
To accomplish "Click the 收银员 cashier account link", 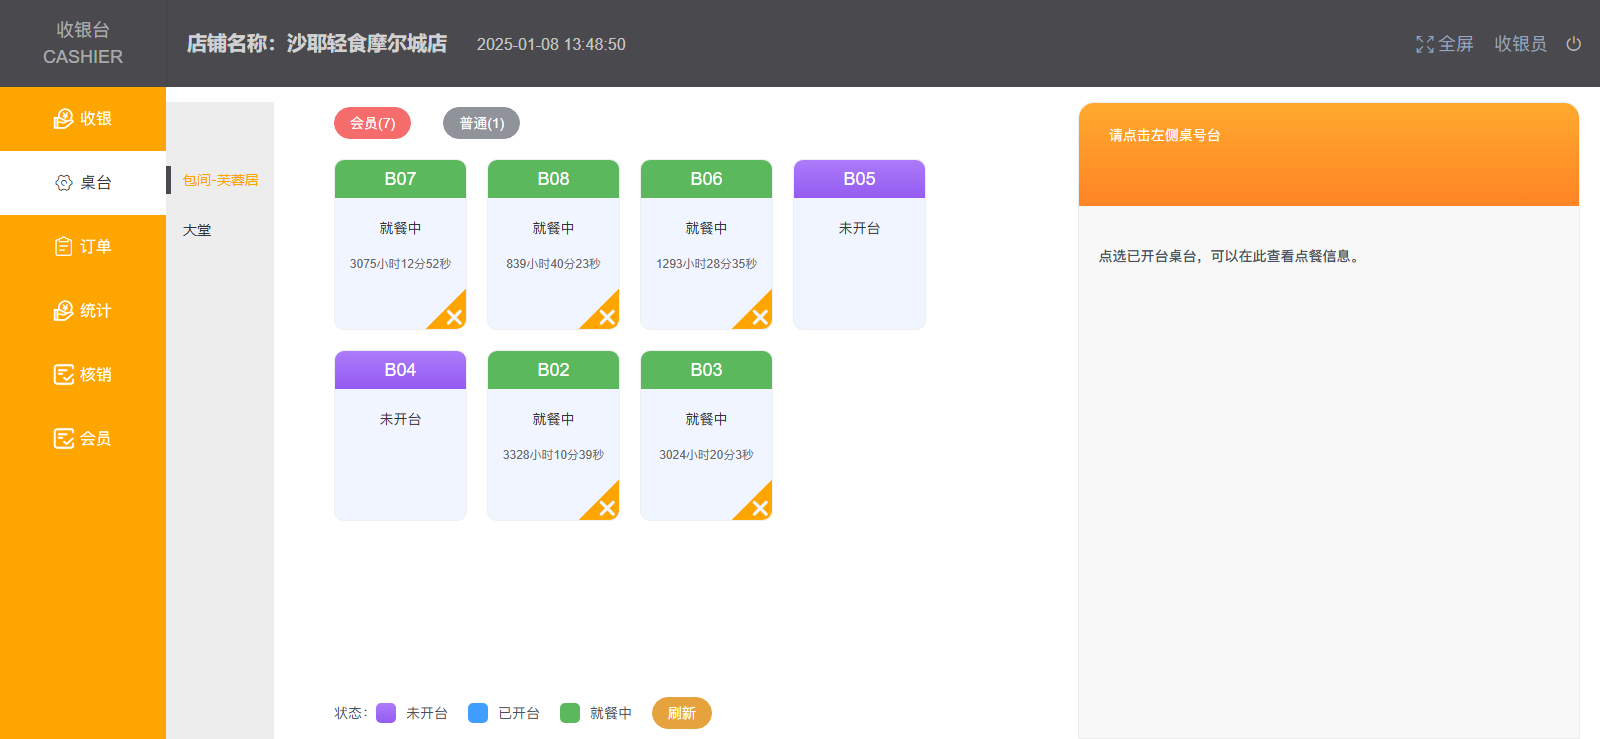I will [x=1520, y=44].
